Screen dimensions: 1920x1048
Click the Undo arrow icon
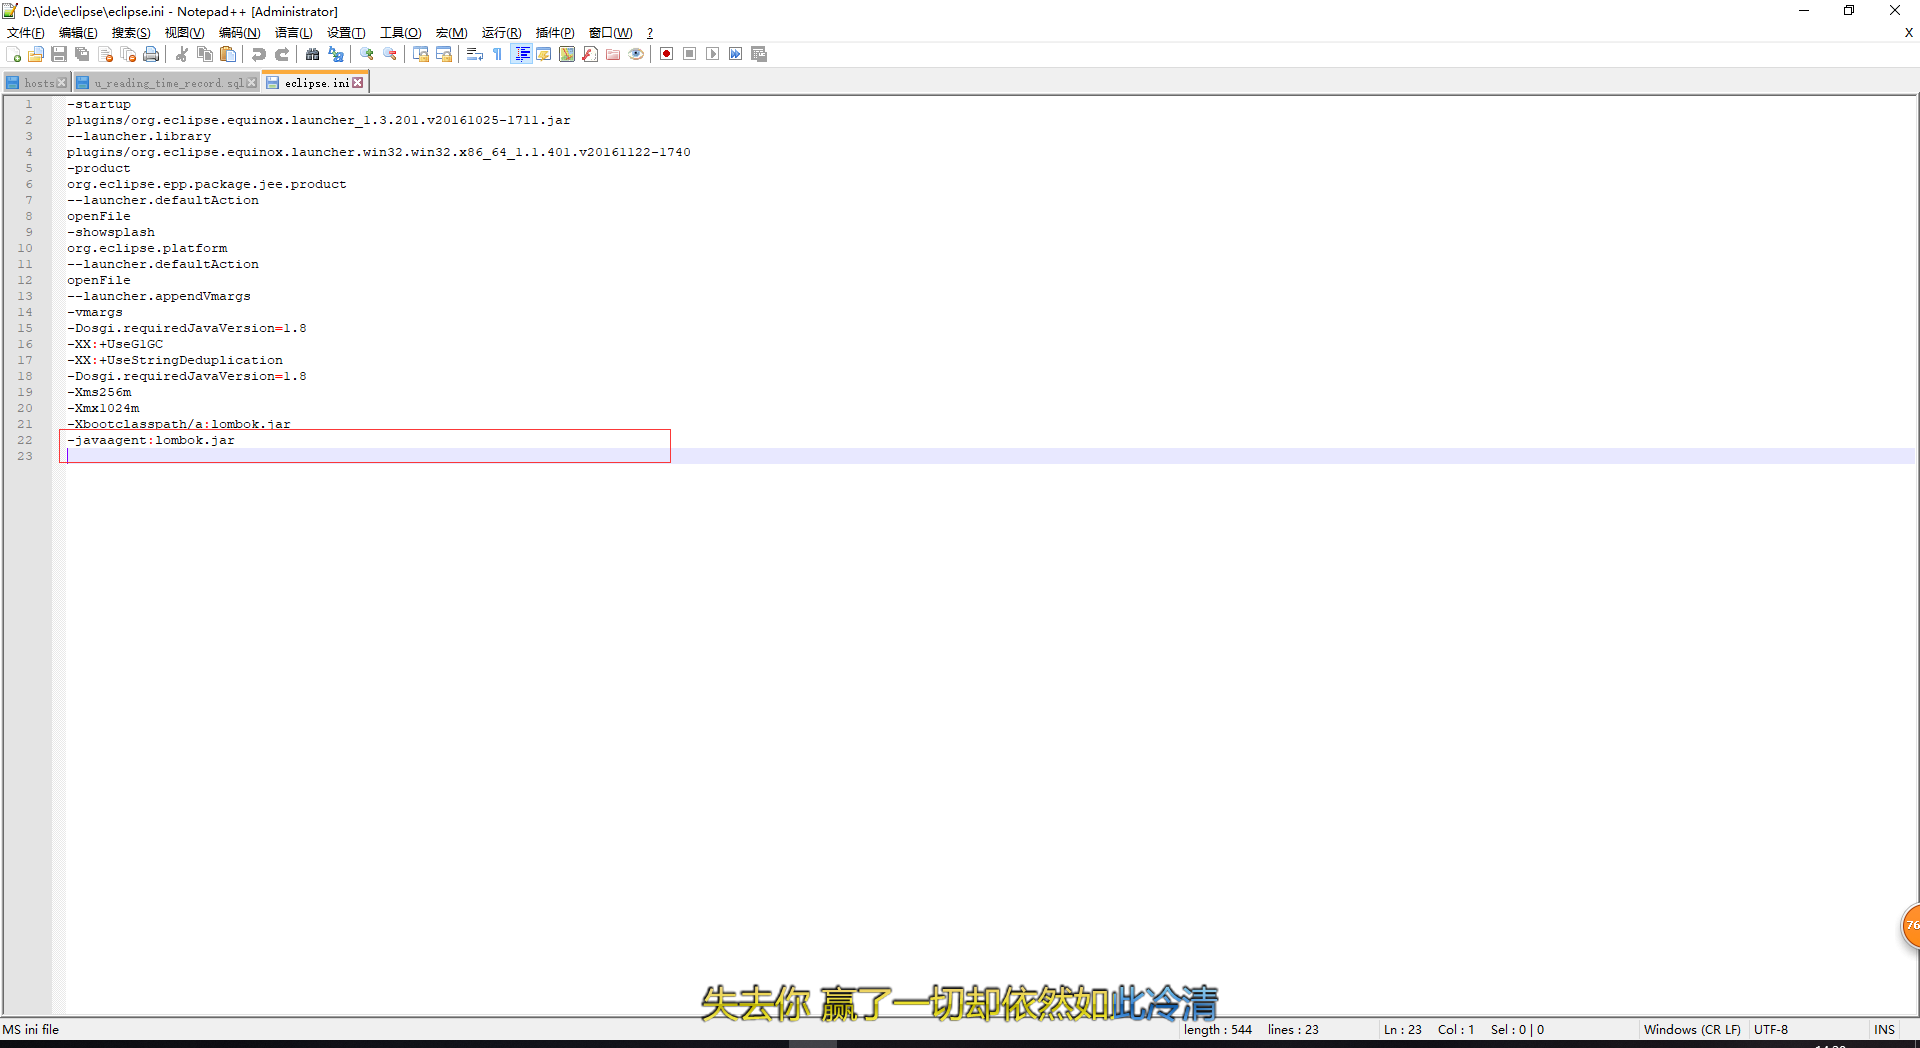pyautogui.click(x=259, y=54)
